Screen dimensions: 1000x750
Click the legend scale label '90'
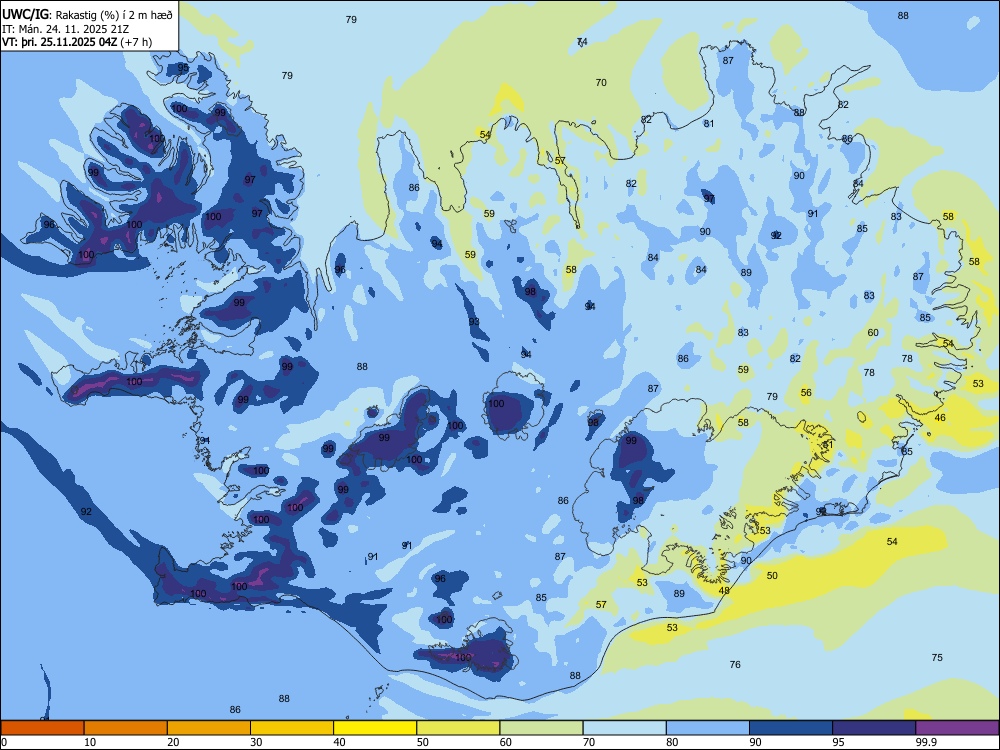coord(755,742)
